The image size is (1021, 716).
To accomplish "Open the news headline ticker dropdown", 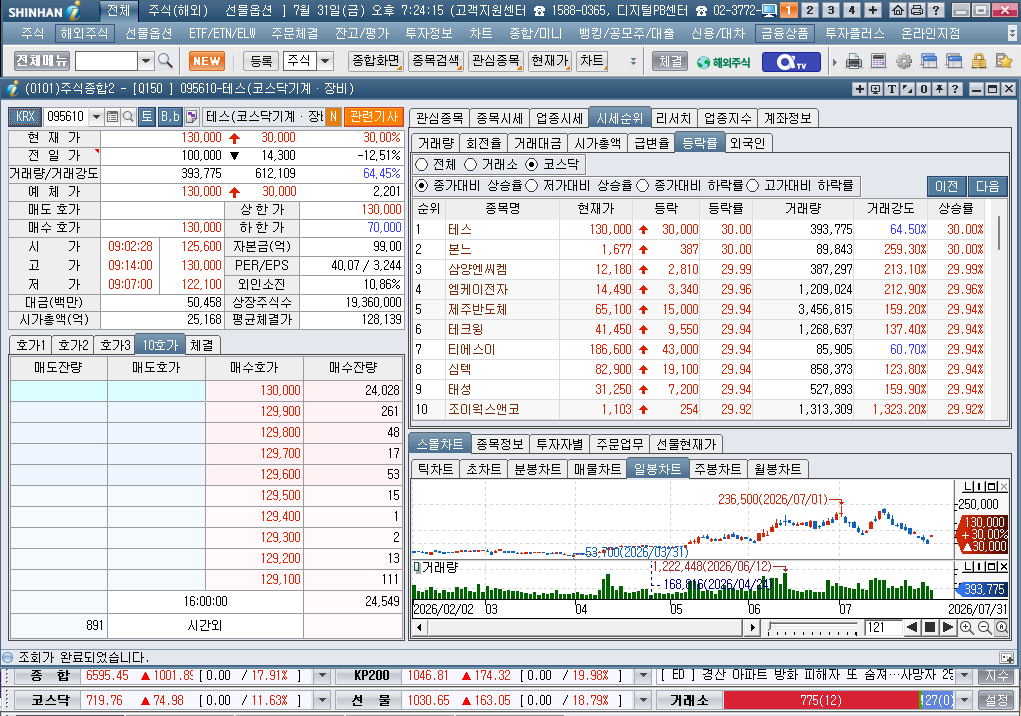I will (964, 676).
